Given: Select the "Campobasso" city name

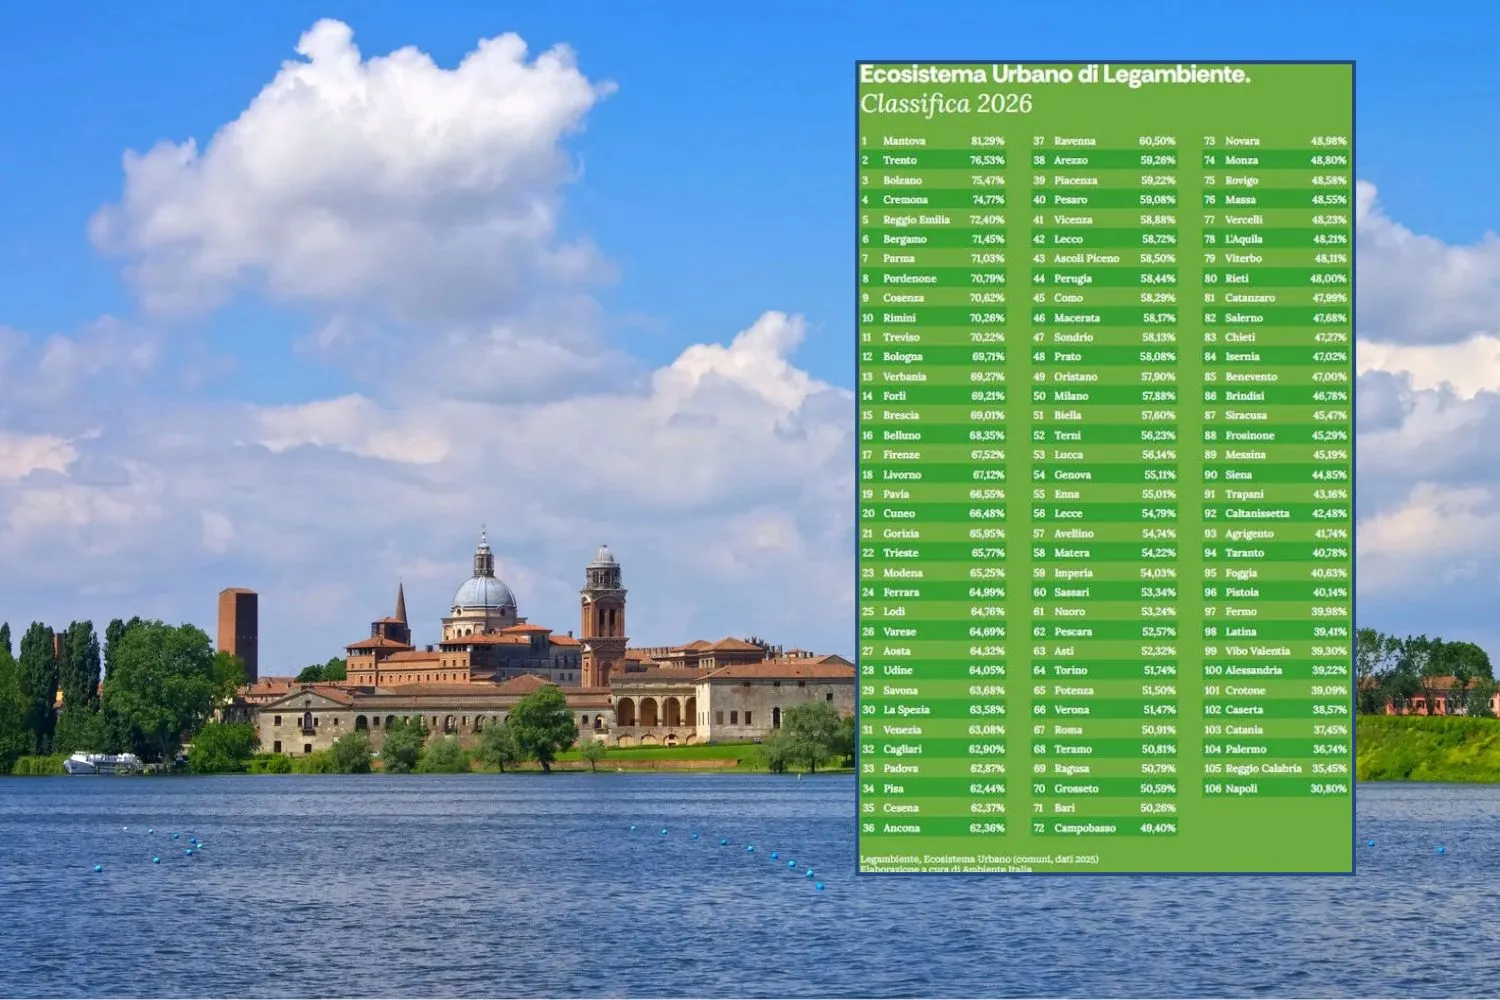Looking at the screenshot, I should coord(1085,828).
